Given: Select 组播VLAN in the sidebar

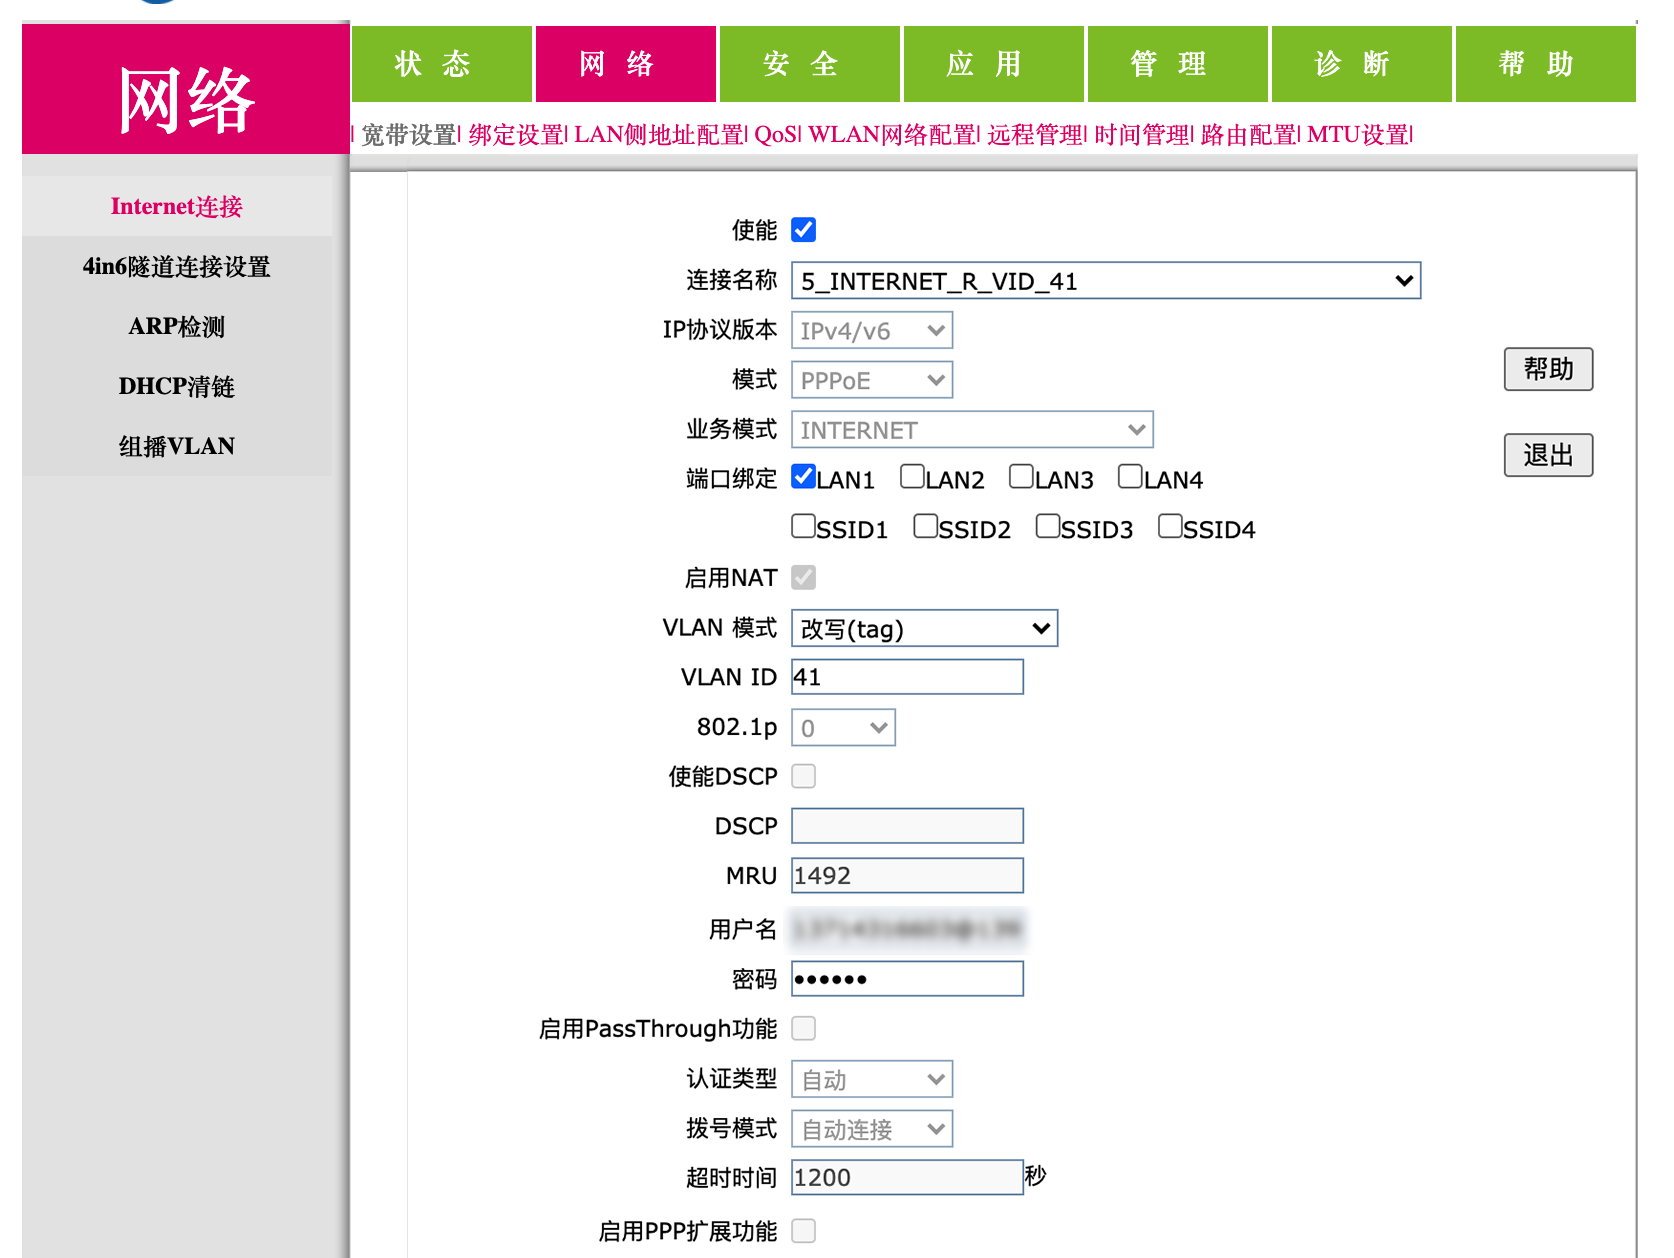Looking at the screenshot, I should [175, 446].
